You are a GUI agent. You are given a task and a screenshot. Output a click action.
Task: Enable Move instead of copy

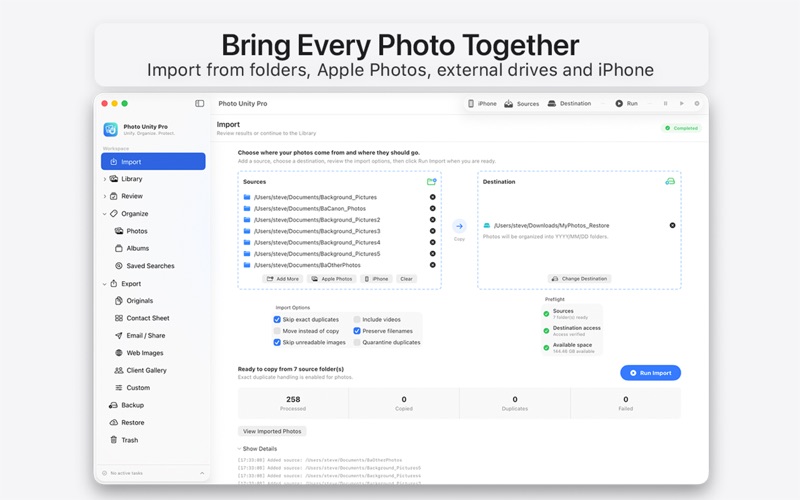[x=277, y=331]
